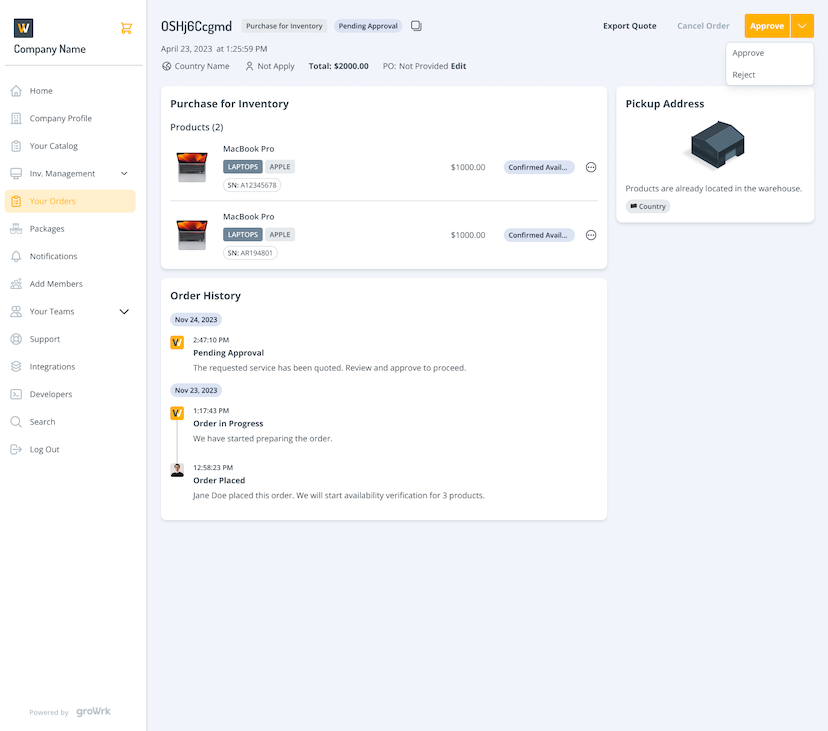Click Edit next to PO Not Provided
Image resolution: width=828 pixels, height=731 pixels.
[458, 66]
